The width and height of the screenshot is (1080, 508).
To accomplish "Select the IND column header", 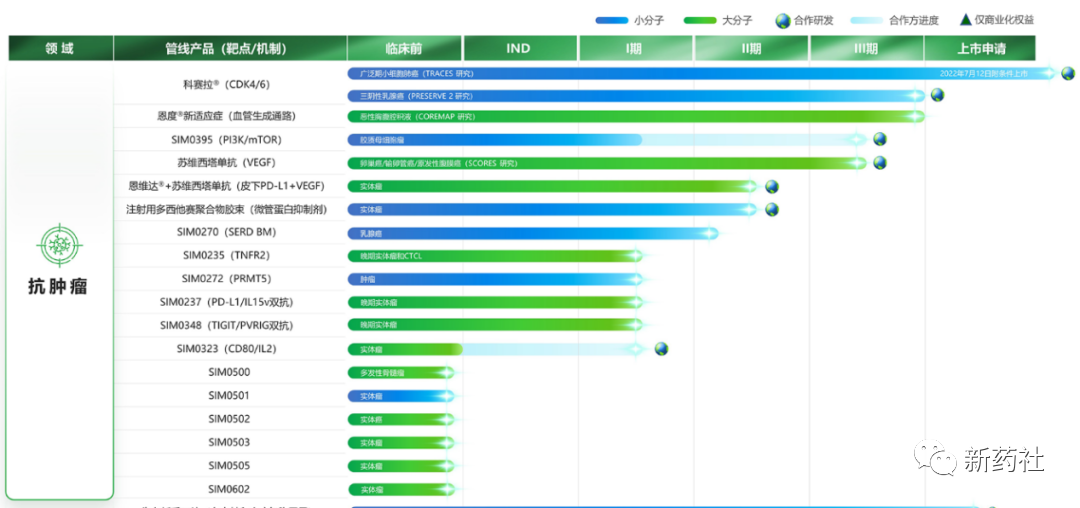I will pyautogui.click(x=519, y=48).
